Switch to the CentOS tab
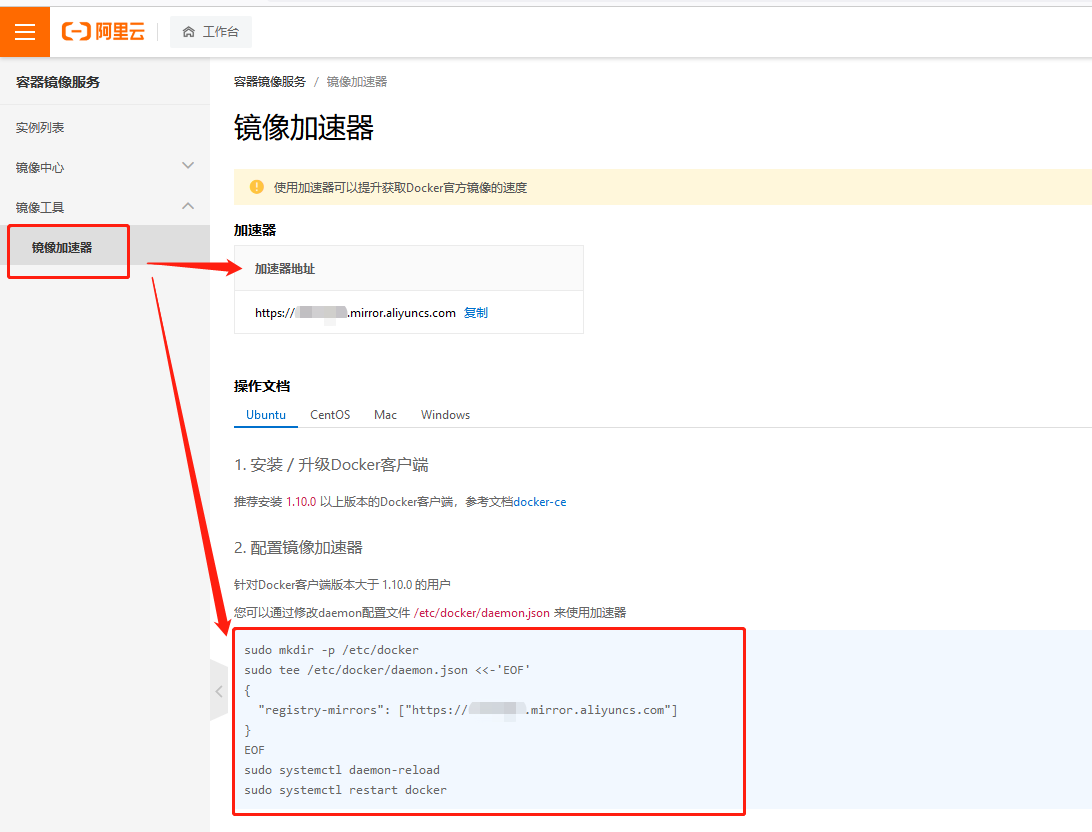Viewport: 1092px width, 832px height. [x=330, y=415]
